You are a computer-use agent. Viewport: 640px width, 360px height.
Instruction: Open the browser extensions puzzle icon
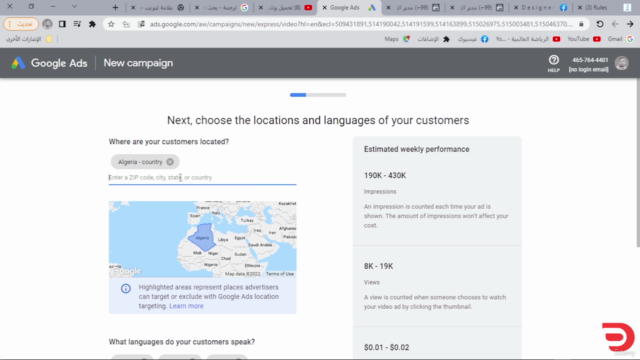coord(92,24)
